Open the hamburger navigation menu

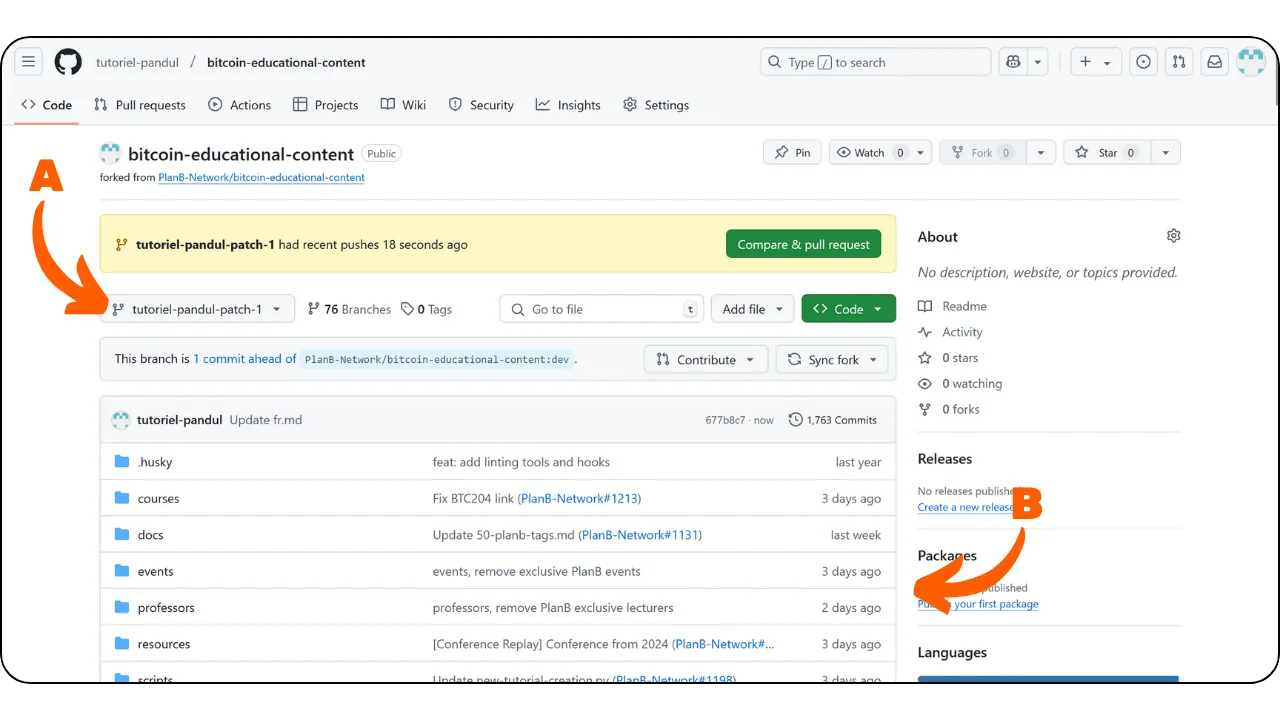click(x=29, y=62)
